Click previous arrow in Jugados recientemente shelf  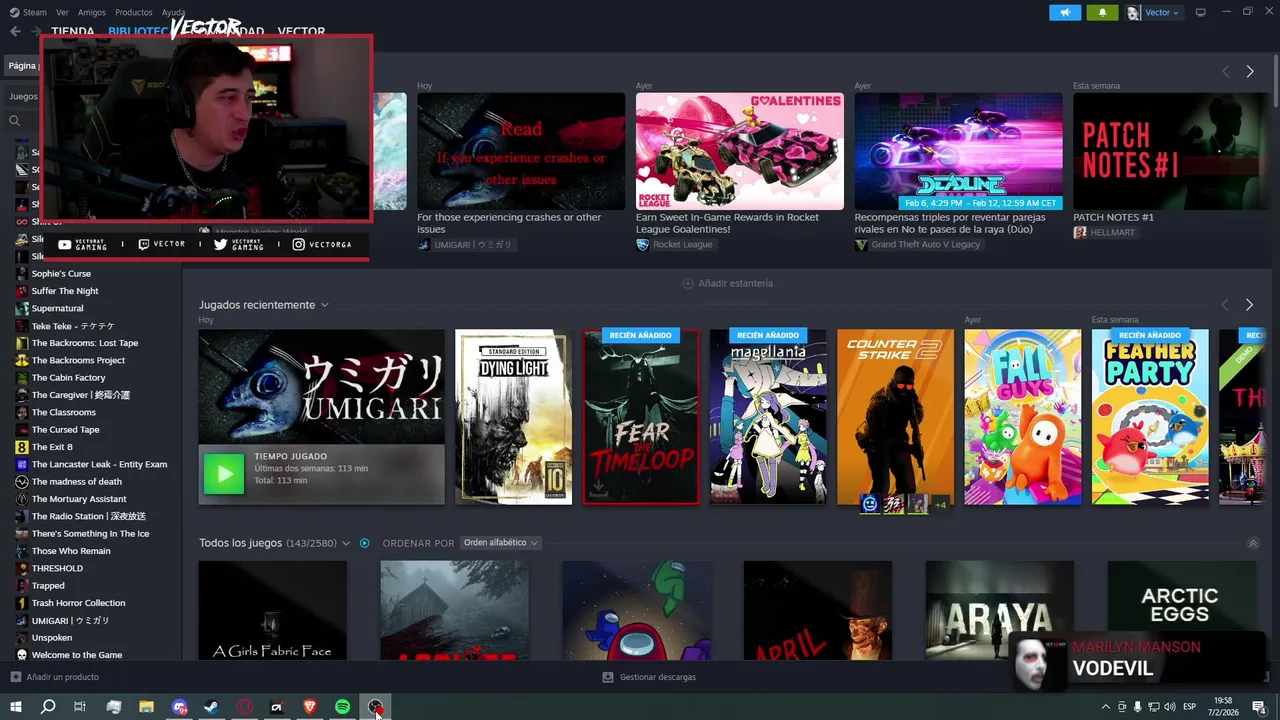coord(1225,304)
